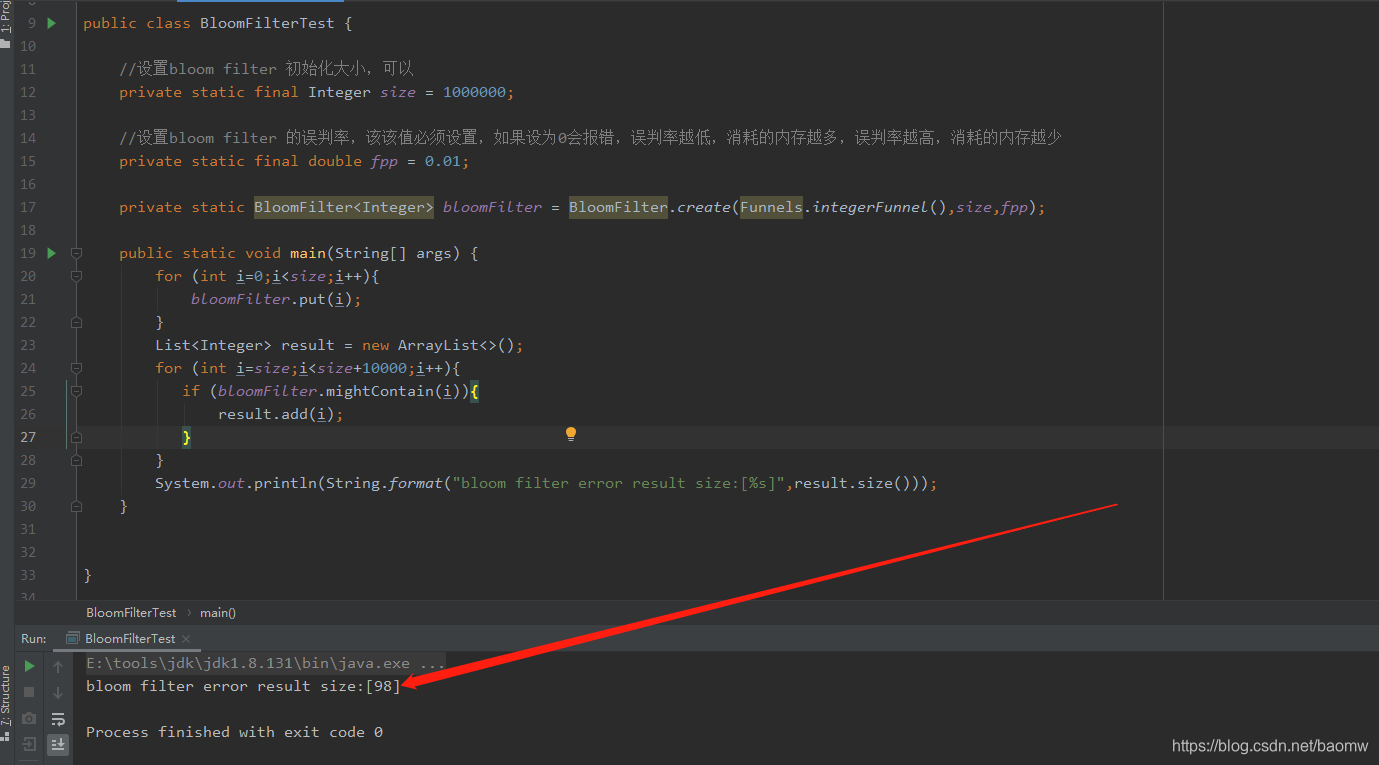The width and height of the screenshot is (1379, 765).
Task: Click console output line with size:[98]
Action: 243,686
